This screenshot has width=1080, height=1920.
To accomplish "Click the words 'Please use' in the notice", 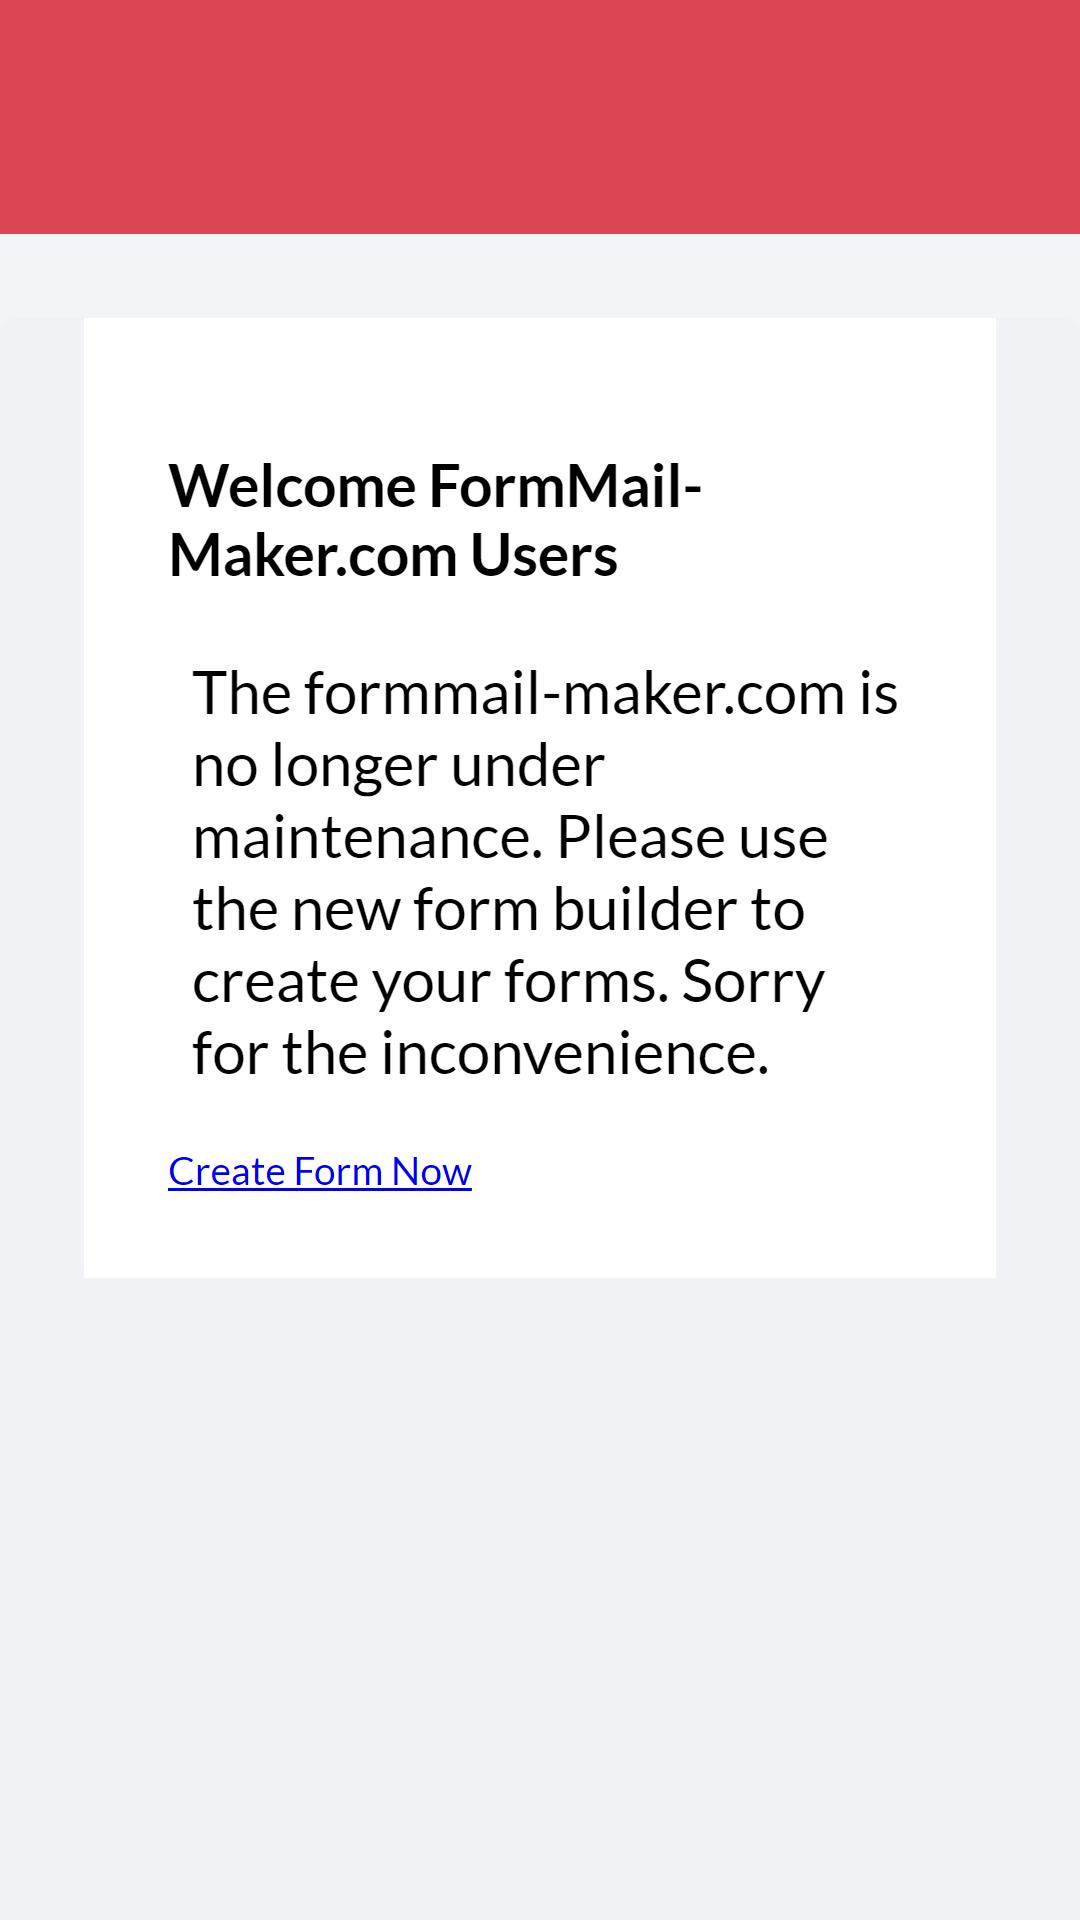I will point(692,837).
